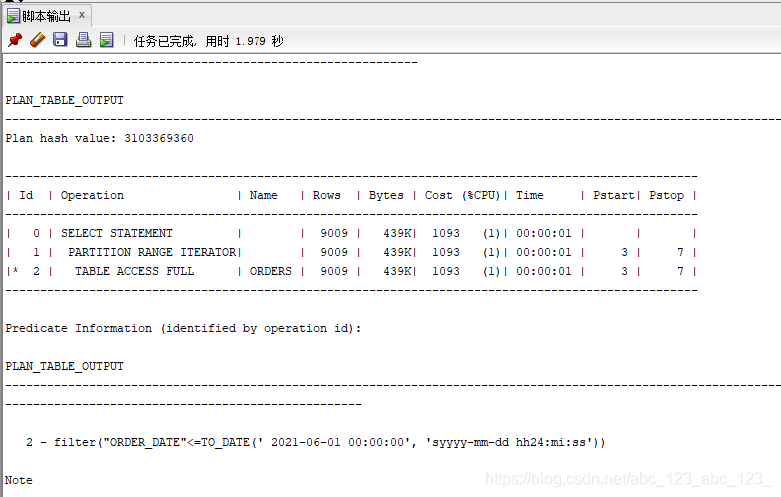Close the 脚本输出 tab
Screen dimensions: 781x497
point(82,15)
